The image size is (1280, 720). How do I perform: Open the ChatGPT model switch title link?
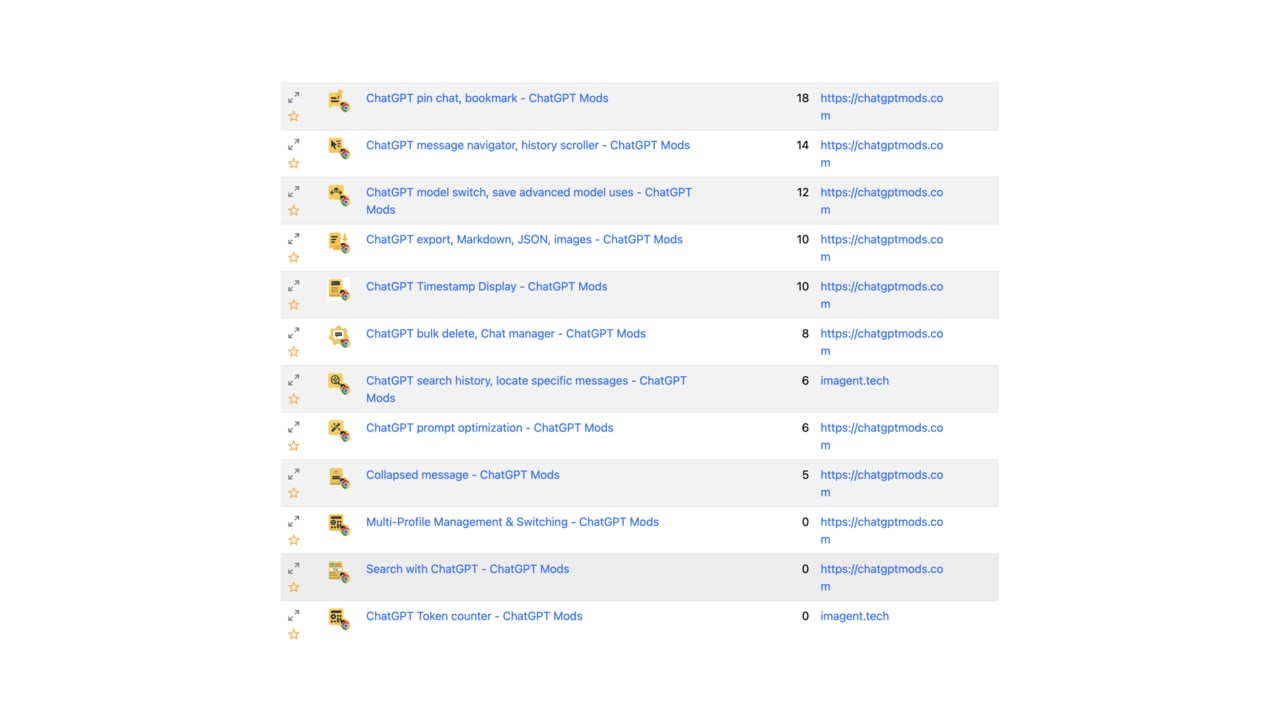click(529, 201)
